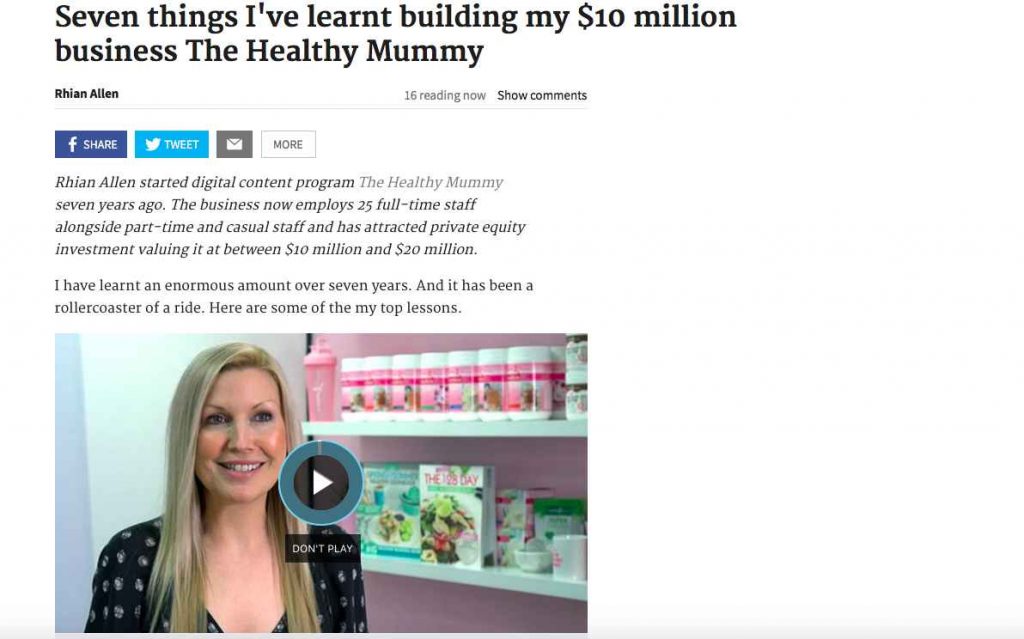Click the Facebook "f" logo icon
This screenshot has height=639, width=1024.
tap(72, 144)
